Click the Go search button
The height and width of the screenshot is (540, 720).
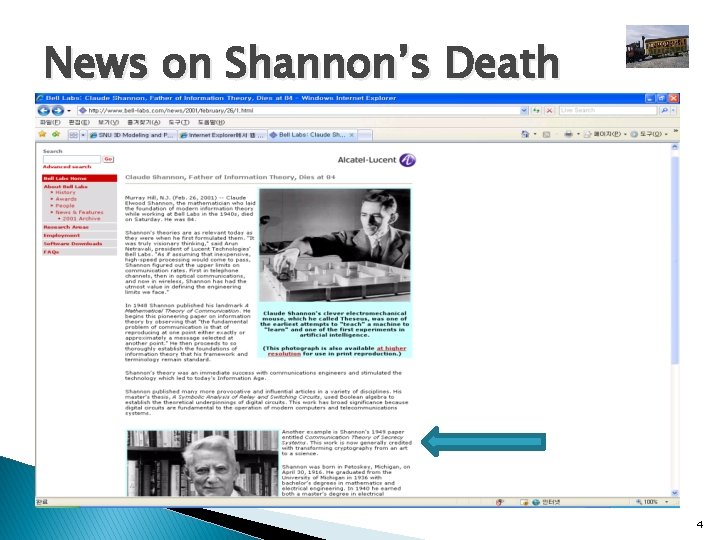coord(108,159)
